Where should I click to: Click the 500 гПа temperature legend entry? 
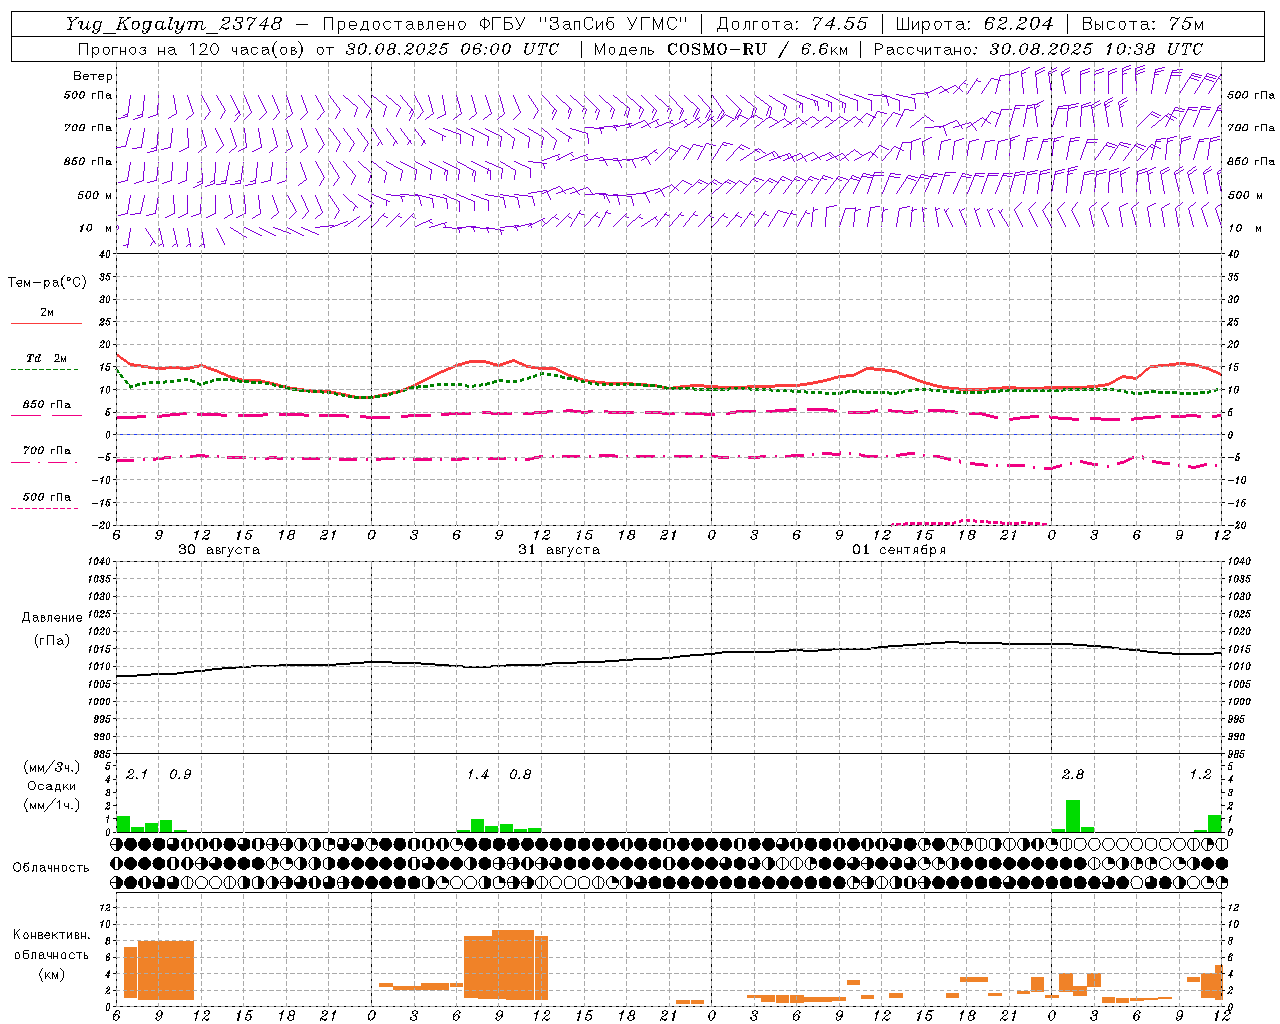pyautogui.click(x=46, y=497)
